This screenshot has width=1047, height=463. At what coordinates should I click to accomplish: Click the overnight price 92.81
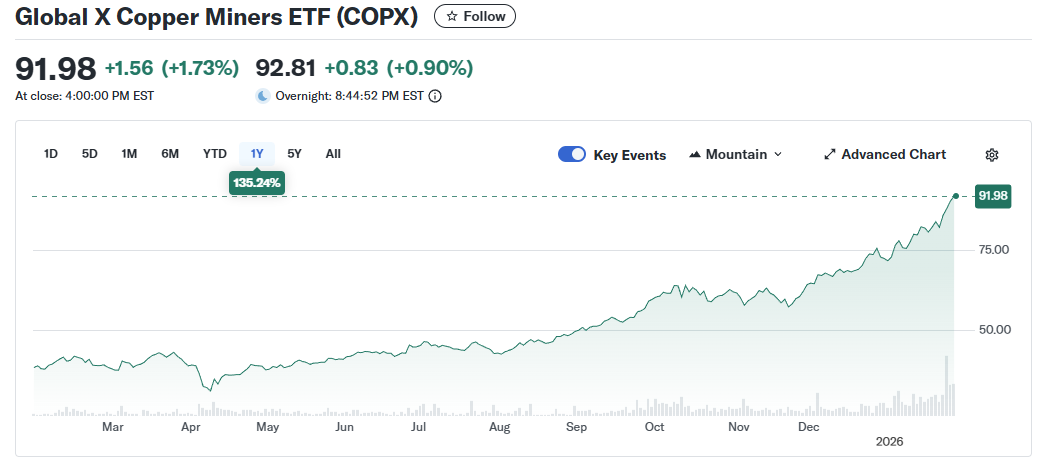(286, 68)
